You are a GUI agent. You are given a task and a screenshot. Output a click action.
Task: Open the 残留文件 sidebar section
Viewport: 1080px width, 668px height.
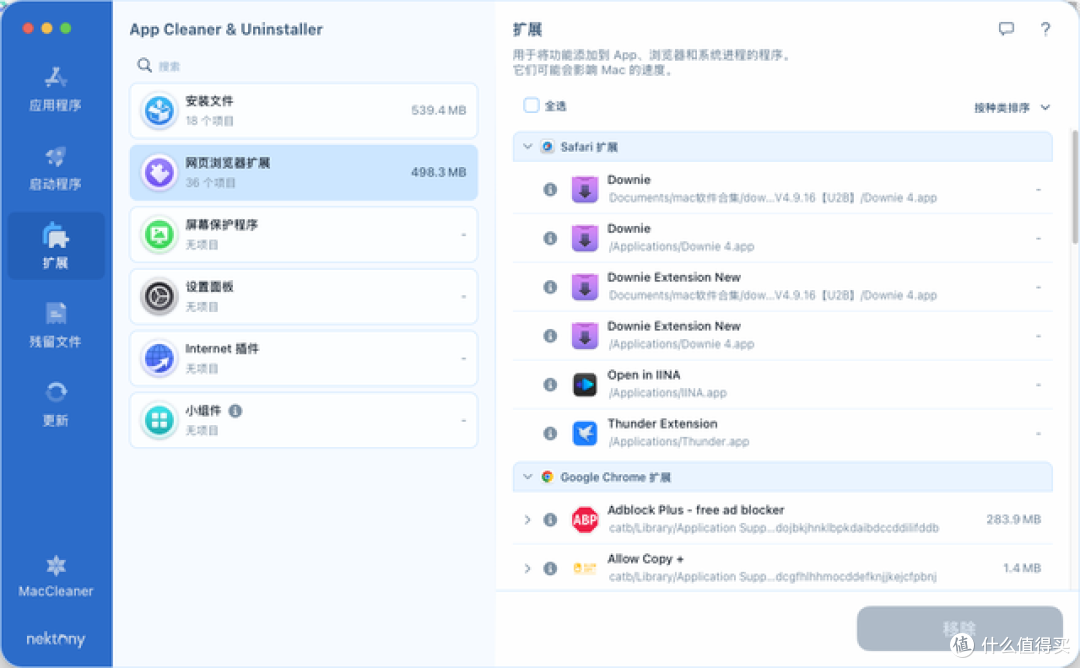55,325
